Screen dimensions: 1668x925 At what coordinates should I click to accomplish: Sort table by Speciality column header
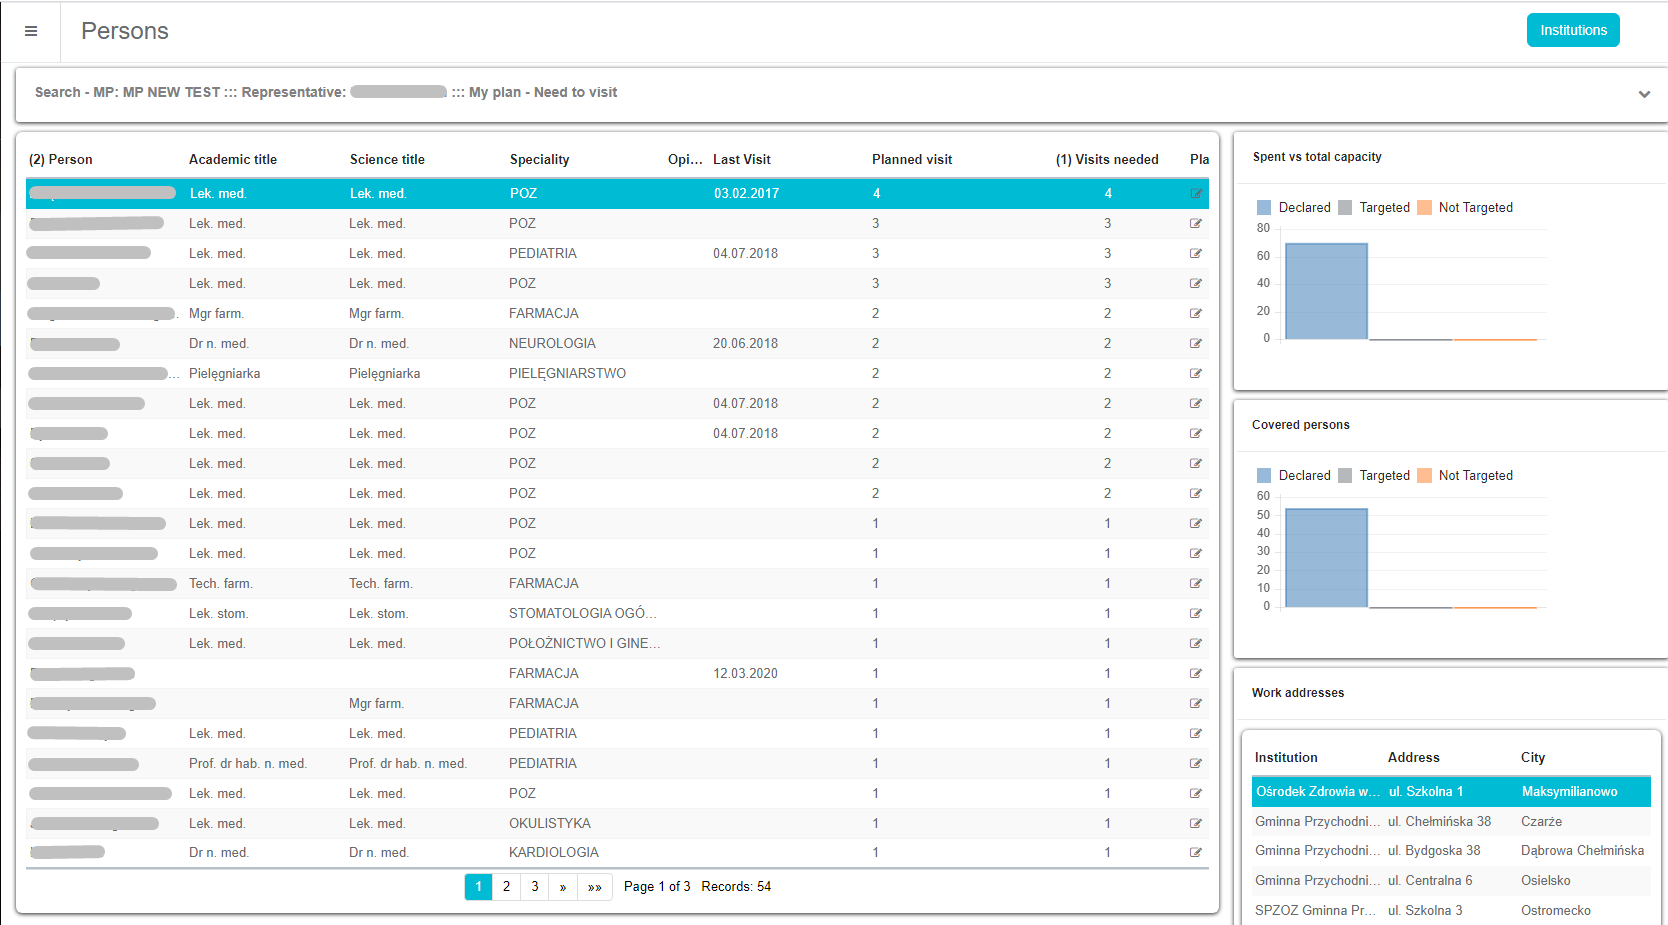coord(539,160)
